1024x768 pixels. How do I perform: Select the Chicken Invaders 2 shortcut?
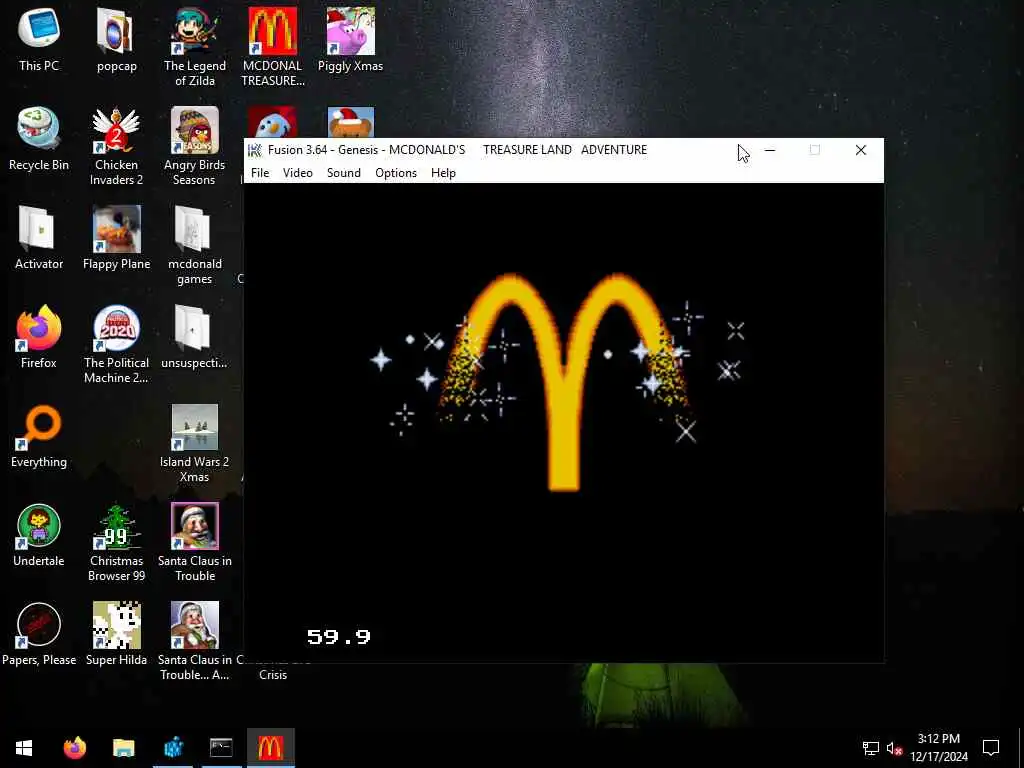[x=116, y=146]
